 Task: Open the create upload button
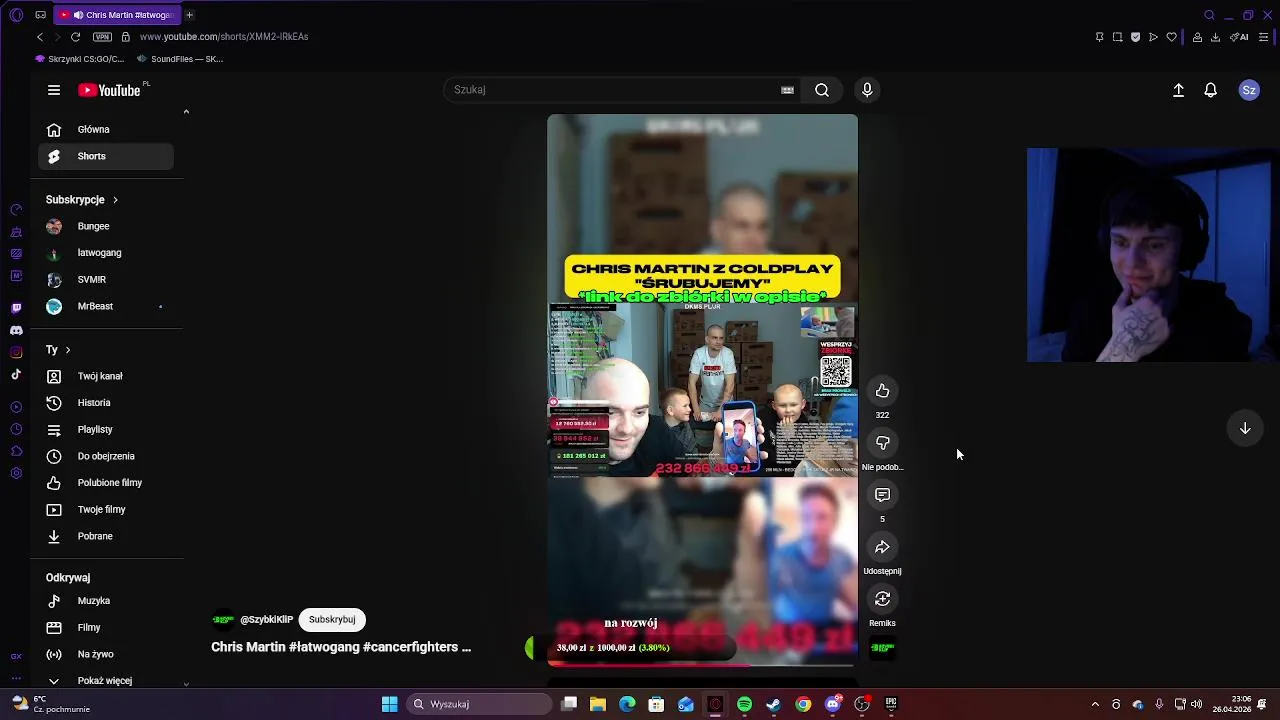(1178, 90)
